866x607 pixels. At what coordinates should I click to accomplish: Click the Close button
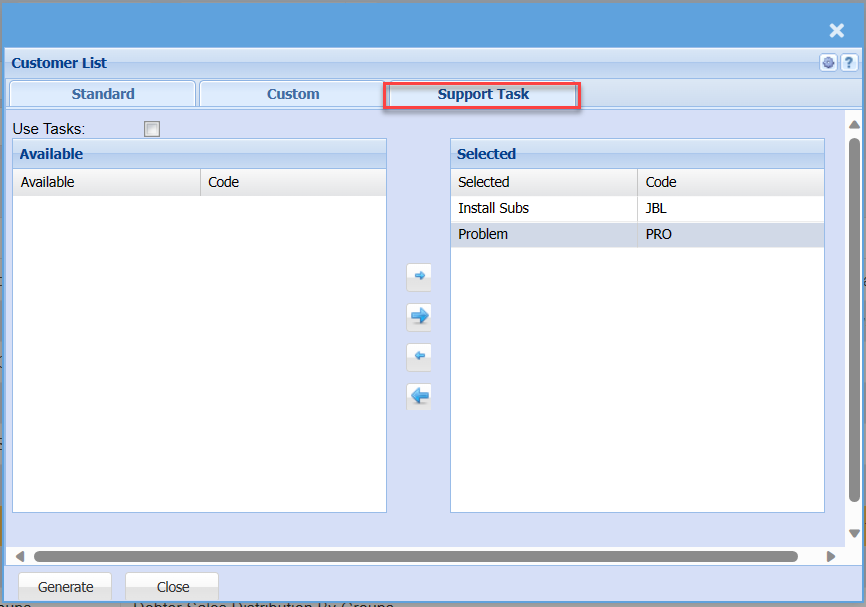click(172, 587)
